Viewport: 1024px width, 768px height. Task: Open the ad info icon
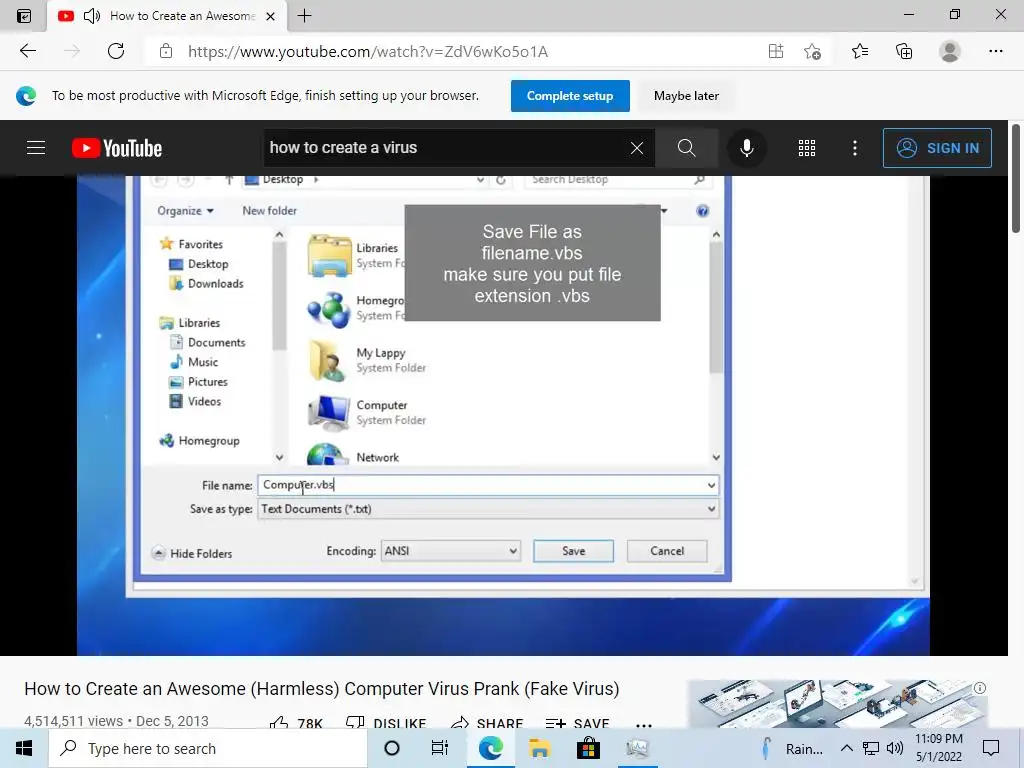[980, 688]
